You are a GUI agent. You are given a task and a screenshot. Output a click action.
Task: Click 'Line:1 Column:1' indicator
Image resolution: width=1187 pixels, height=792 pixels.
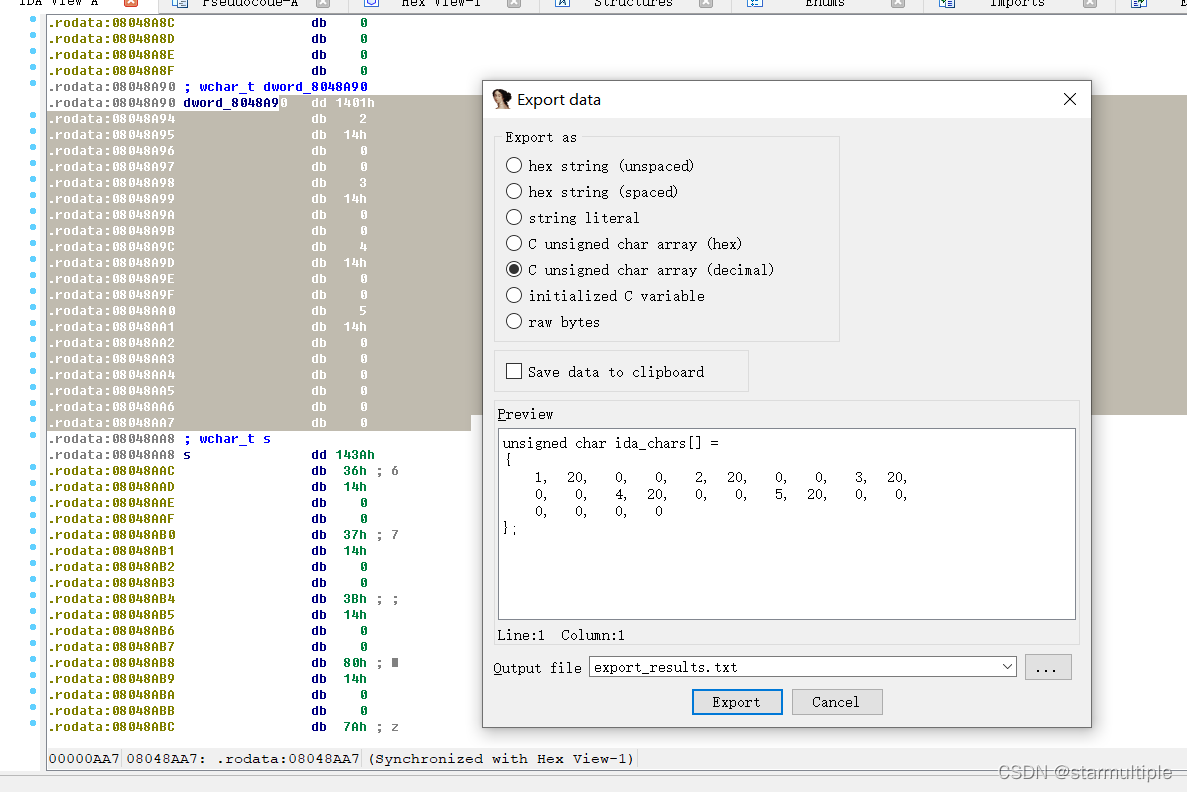[x=561, y=635]
